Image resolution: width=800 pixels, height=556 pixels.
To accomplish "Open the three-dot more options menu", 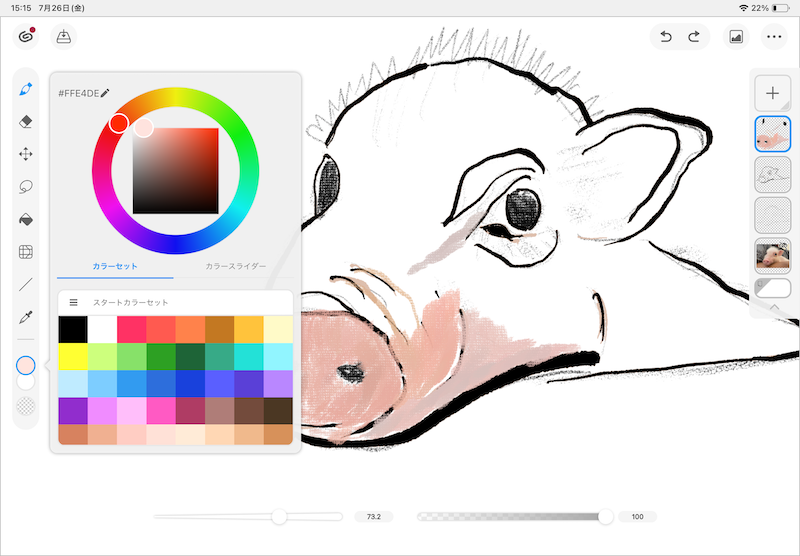I will (x=774, y=37).
